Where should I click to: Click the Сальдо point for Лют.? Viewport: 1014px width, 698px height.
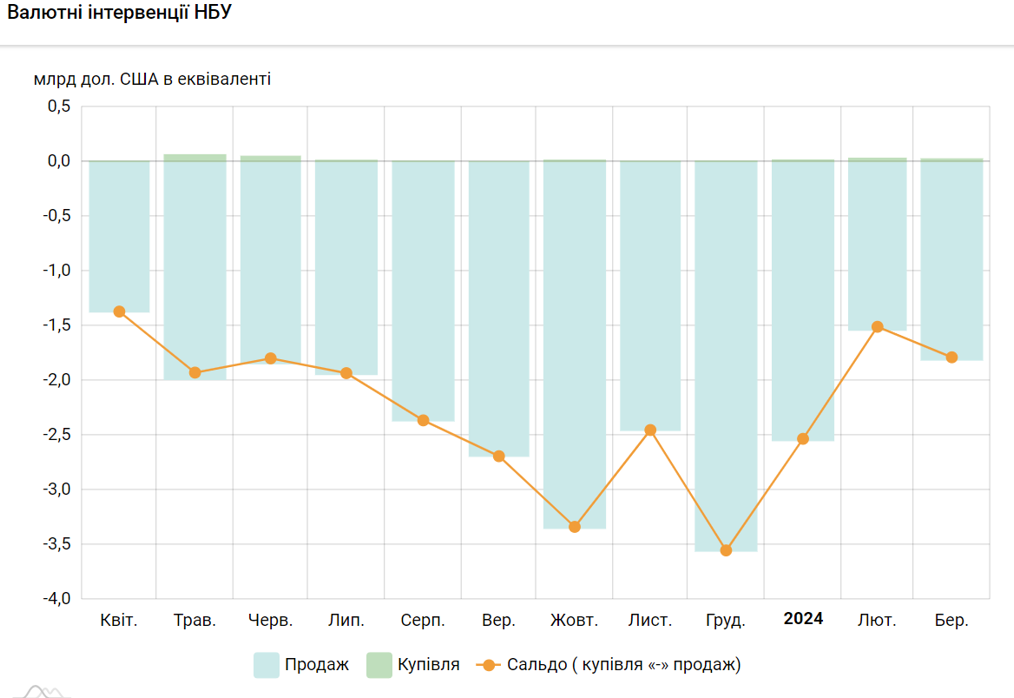coord(877,326)
